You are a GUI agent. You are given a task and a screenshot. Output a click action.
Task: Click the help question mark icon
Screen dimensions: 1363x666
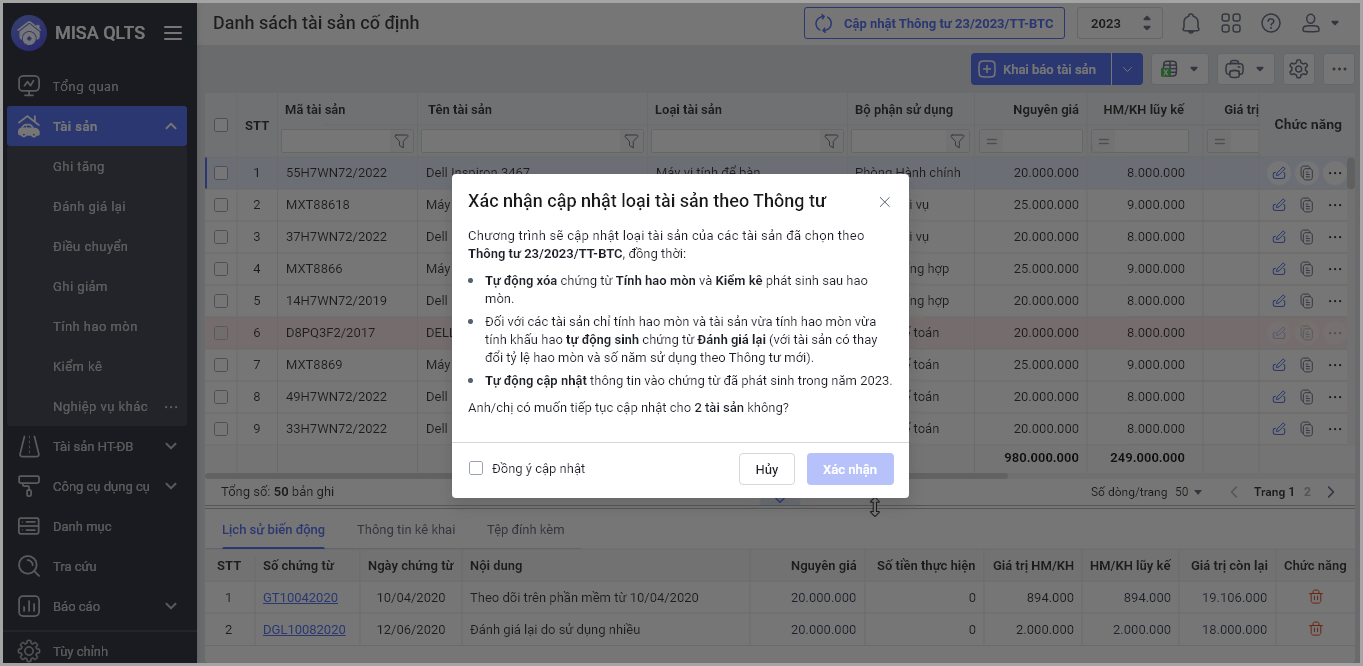[1271, 23]
